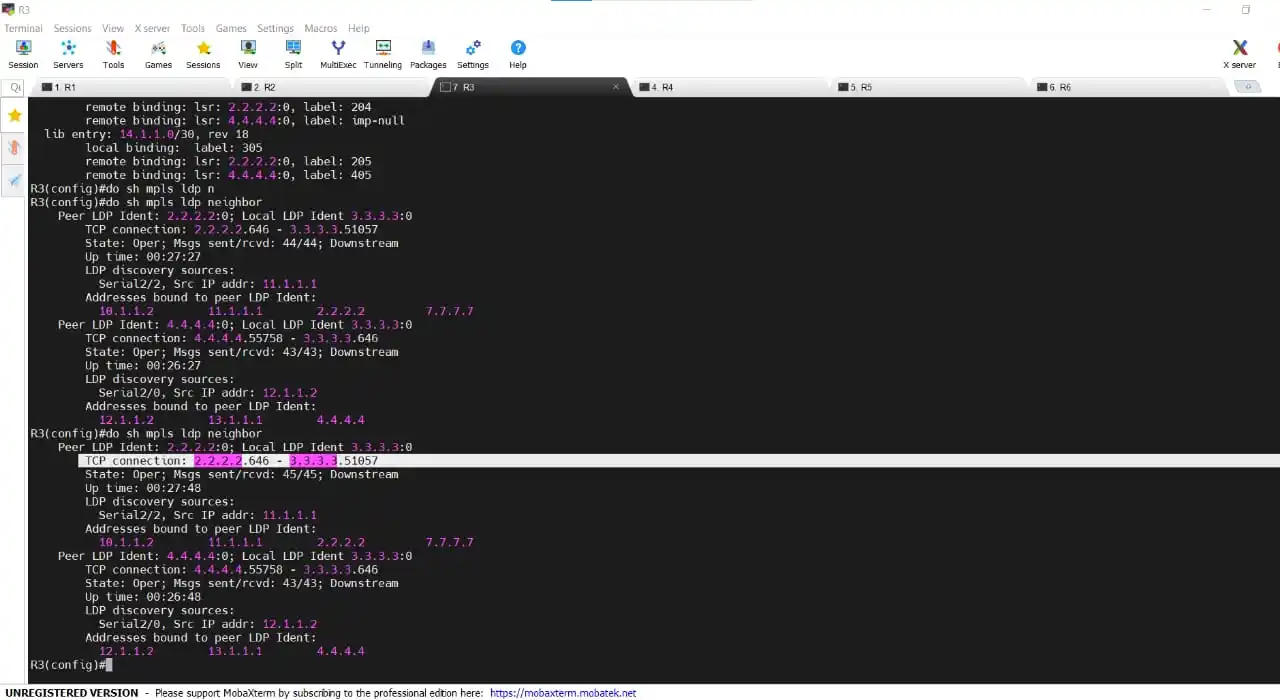1280x700 pixels.
Task: Select the Split toolbar icon
Action: (x=293, y=54)
